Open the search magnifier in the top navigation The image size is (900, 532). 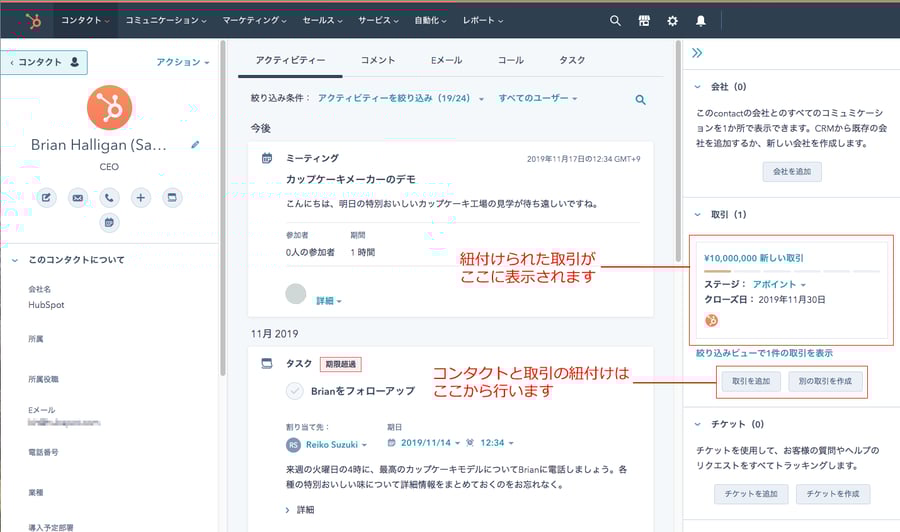615,21
